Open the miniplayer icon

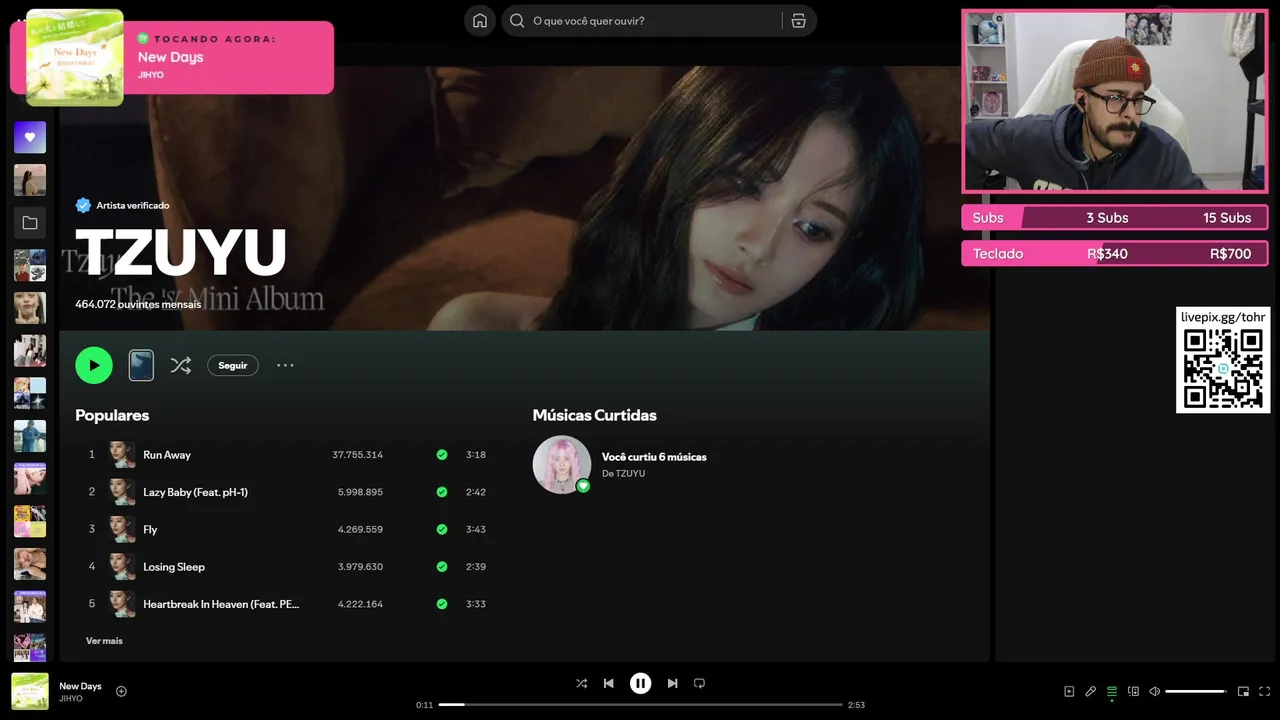point(1243,691)
